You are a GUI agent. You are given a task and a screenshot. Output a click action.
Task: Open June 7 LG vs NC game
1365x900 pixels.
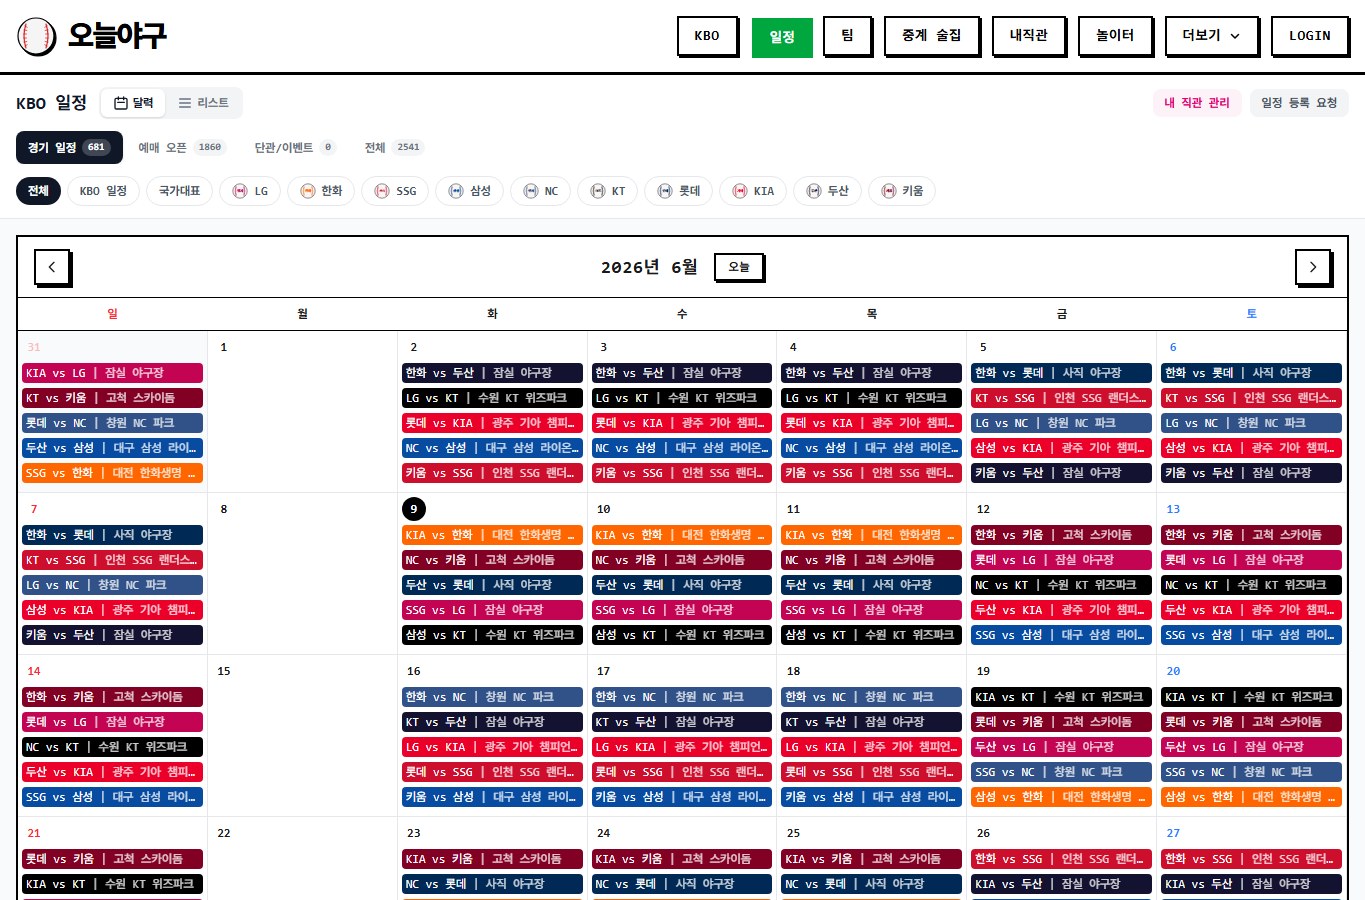point(112,585)
